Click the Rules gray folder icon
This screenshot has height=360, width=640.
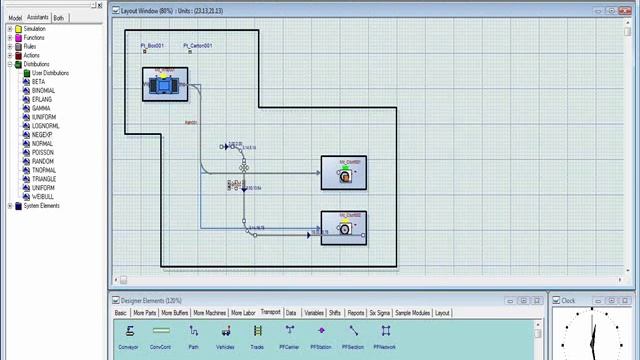click(18, 47)
